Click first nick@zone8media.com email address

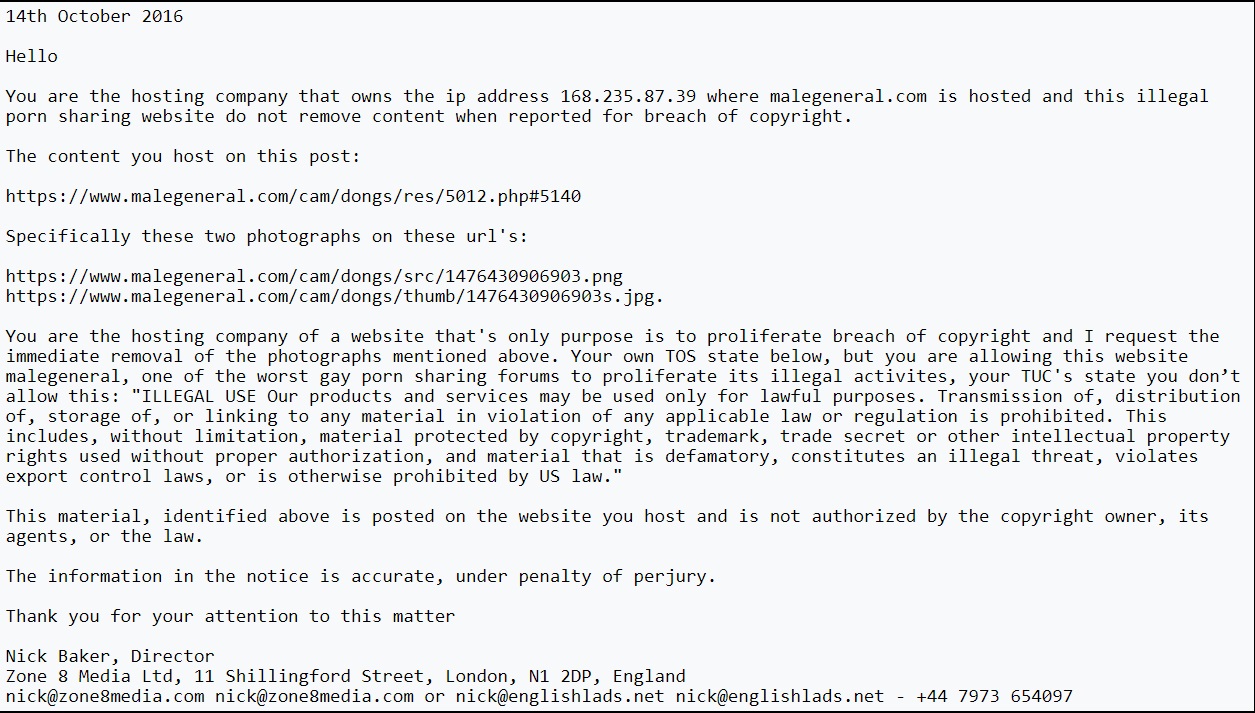tap(105, 696)
